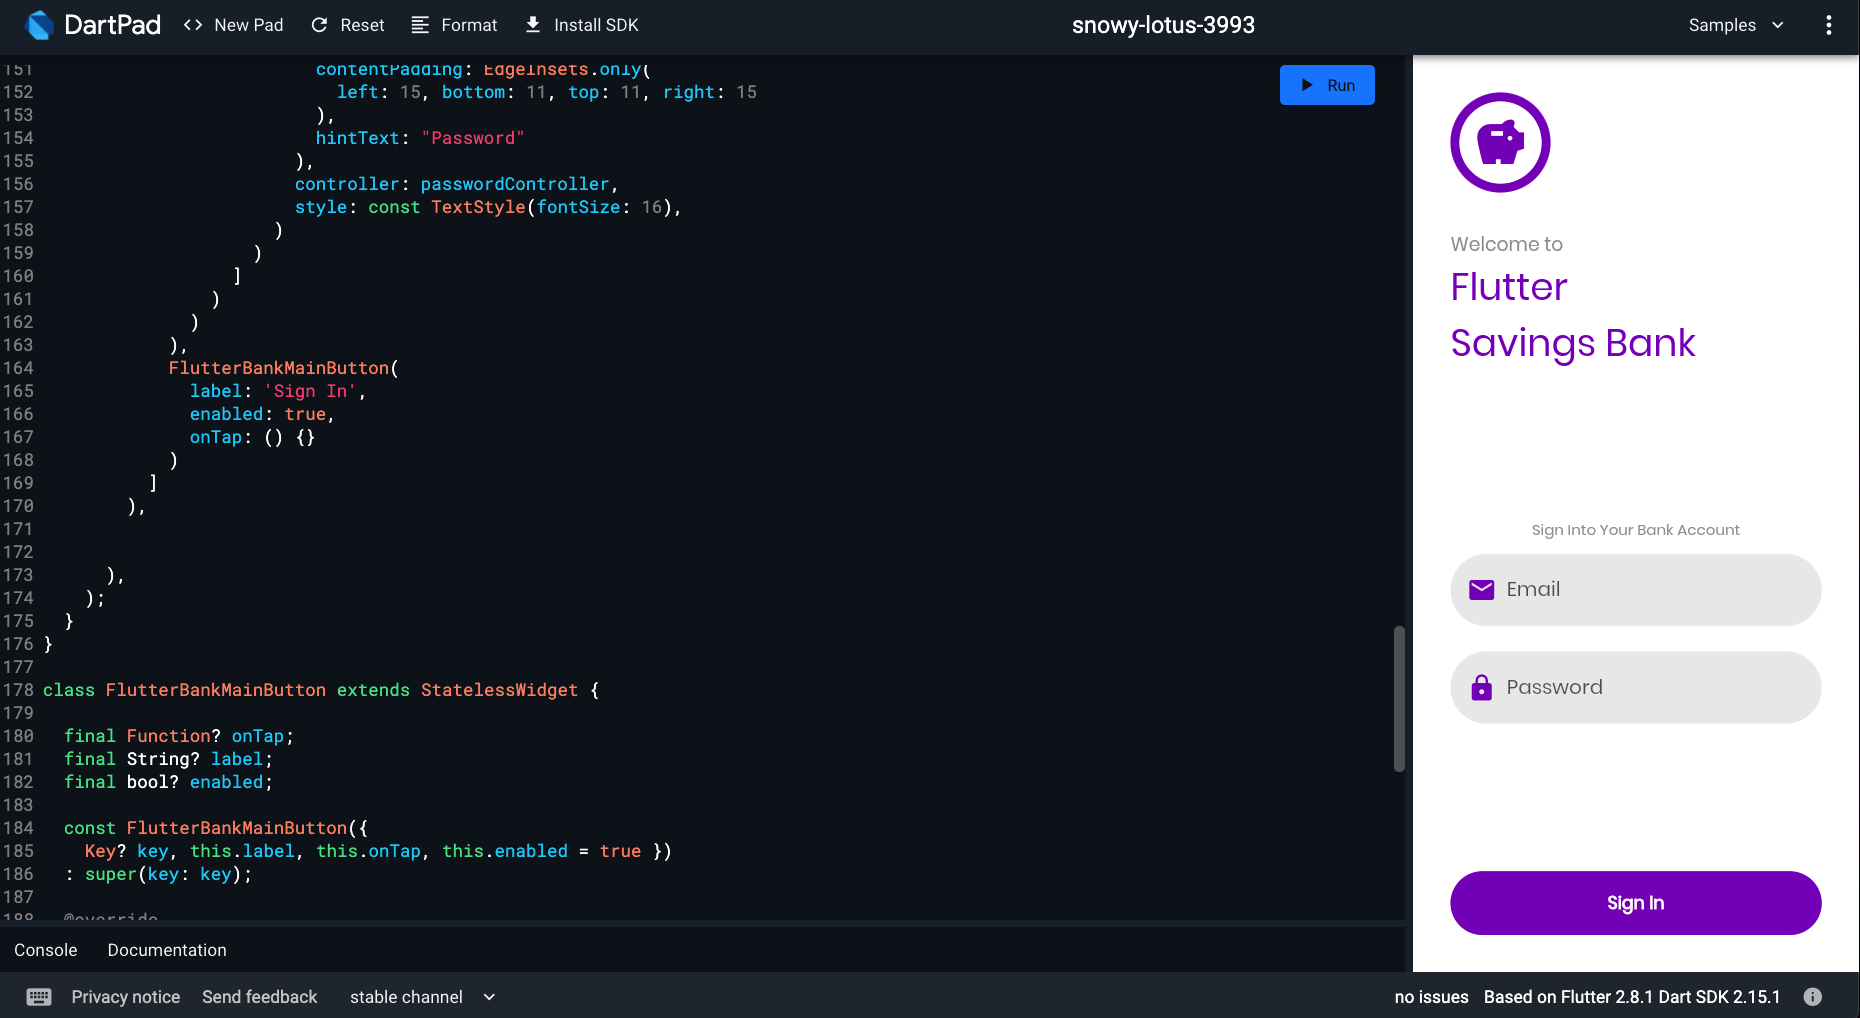Click hintText "Password" on line 154
Viewport: 1860px width, 1018px height.
tap(420, 138)
